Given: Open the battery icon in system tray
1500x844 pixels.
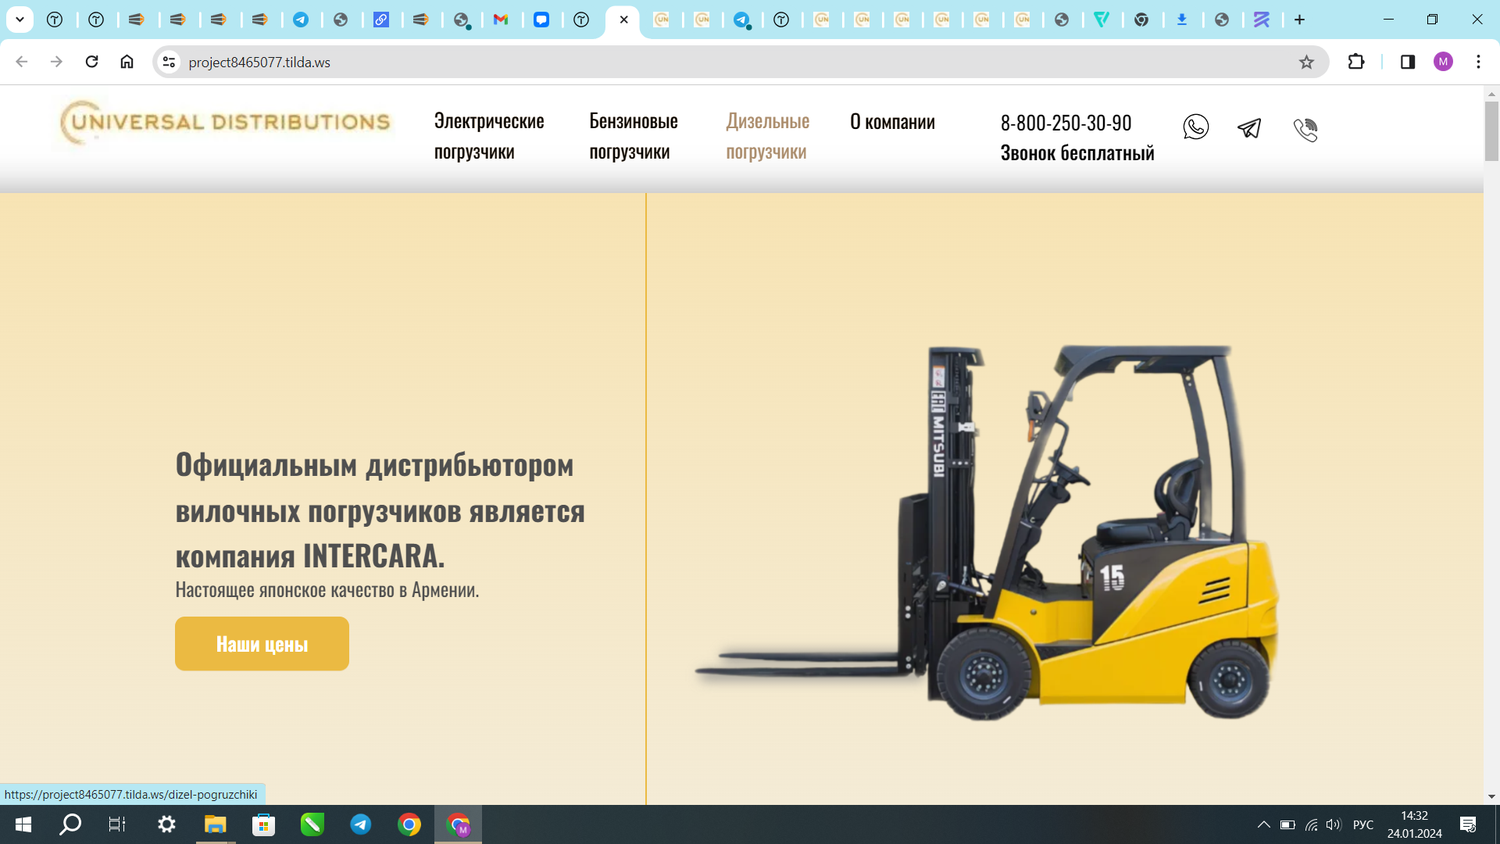Looking at the screenshot, I should click(x=1288, y=825).
